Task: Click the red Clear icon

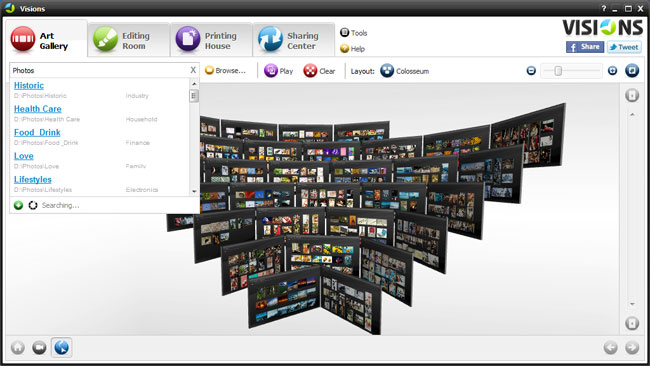Action: (310, 71)
